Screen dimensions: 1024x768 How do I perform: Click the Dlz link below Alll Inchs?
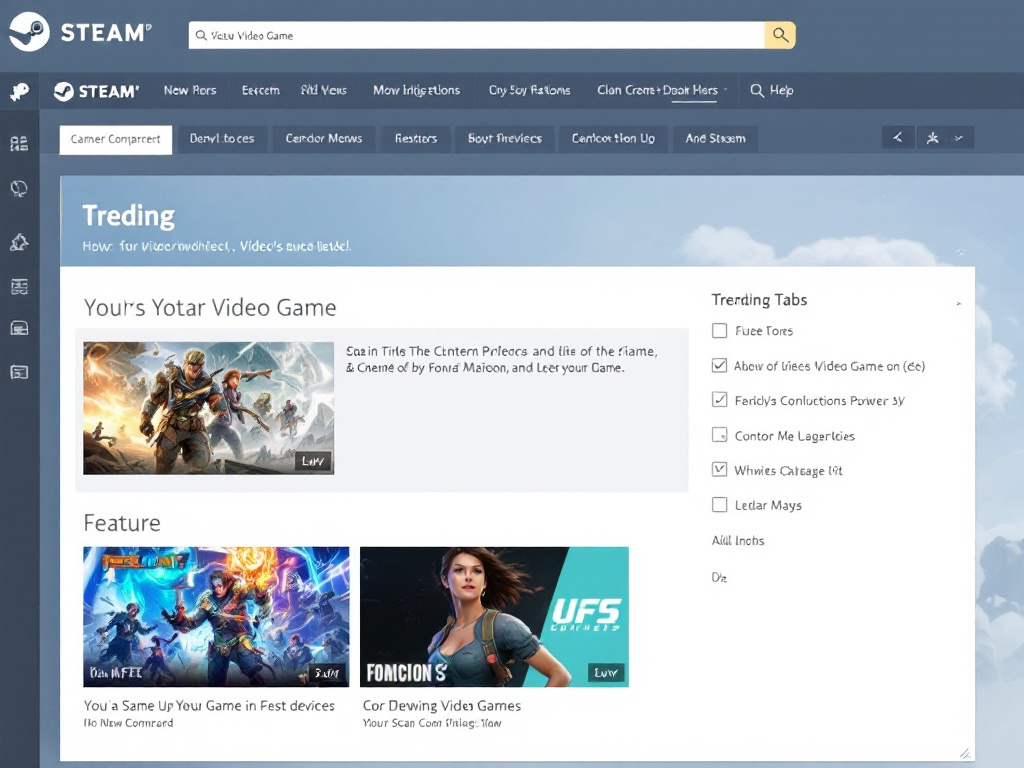[719, 577]
